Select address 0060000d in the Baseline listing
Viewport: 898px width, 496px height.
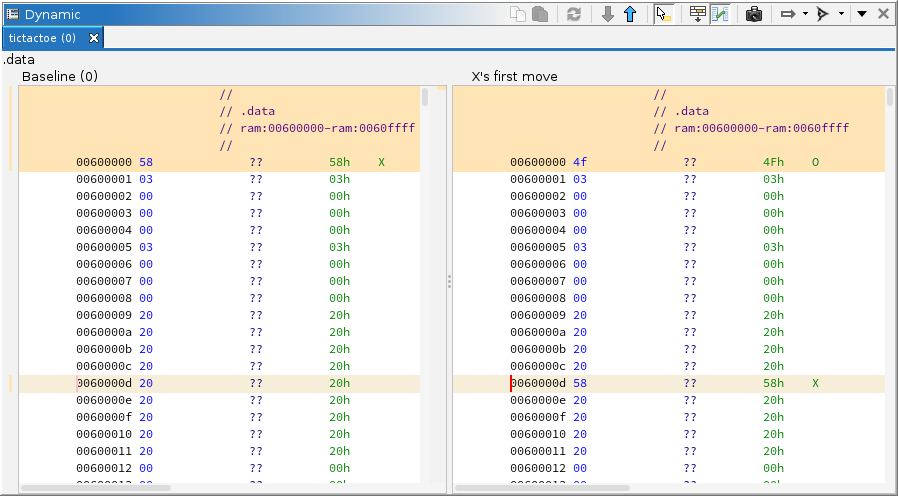point(103,383)
